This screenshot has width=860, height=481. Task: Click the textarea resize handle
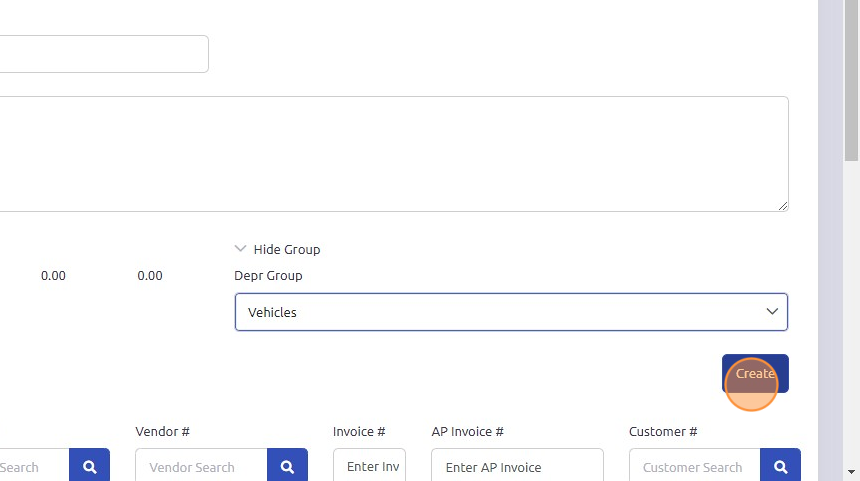(x=783, y=206)
